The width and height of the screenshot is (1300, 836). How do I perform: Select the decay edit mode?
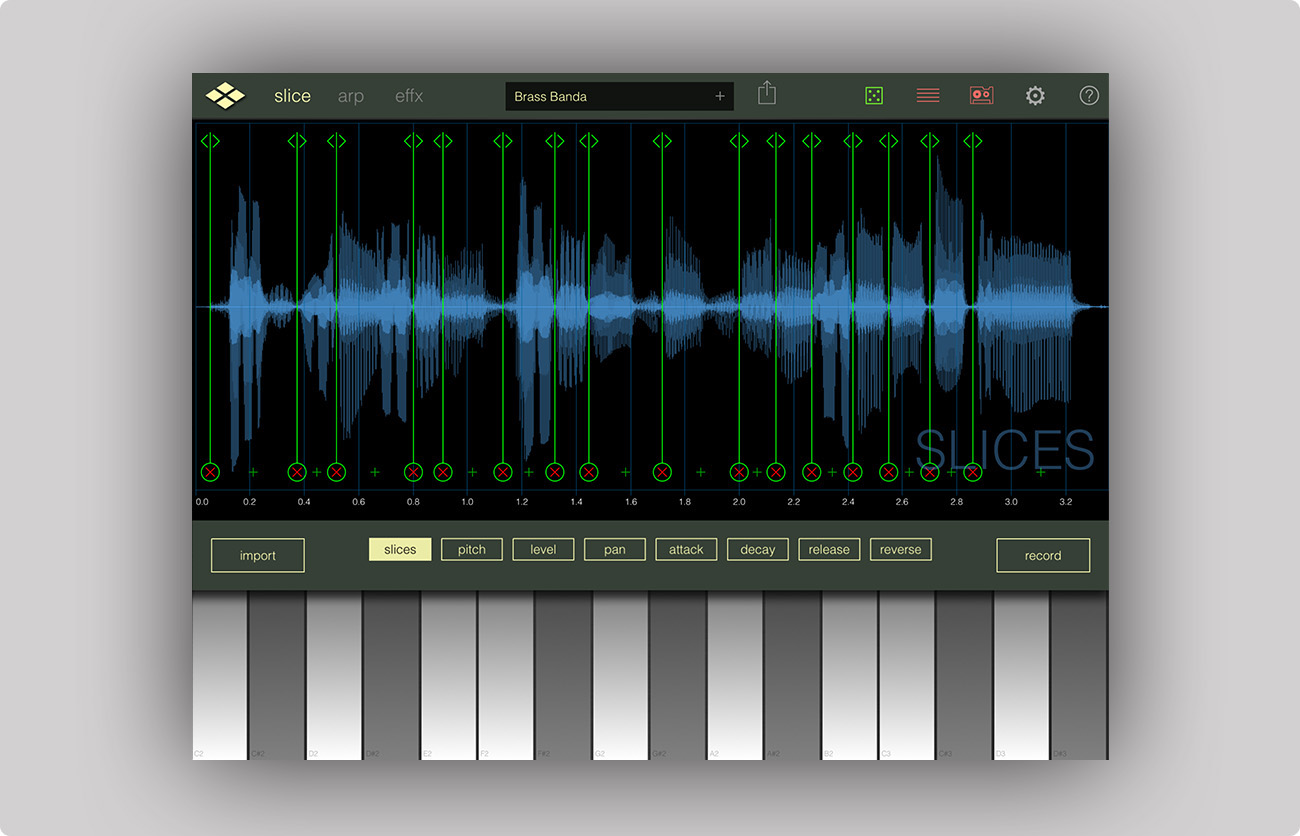[x=758, y=549]
